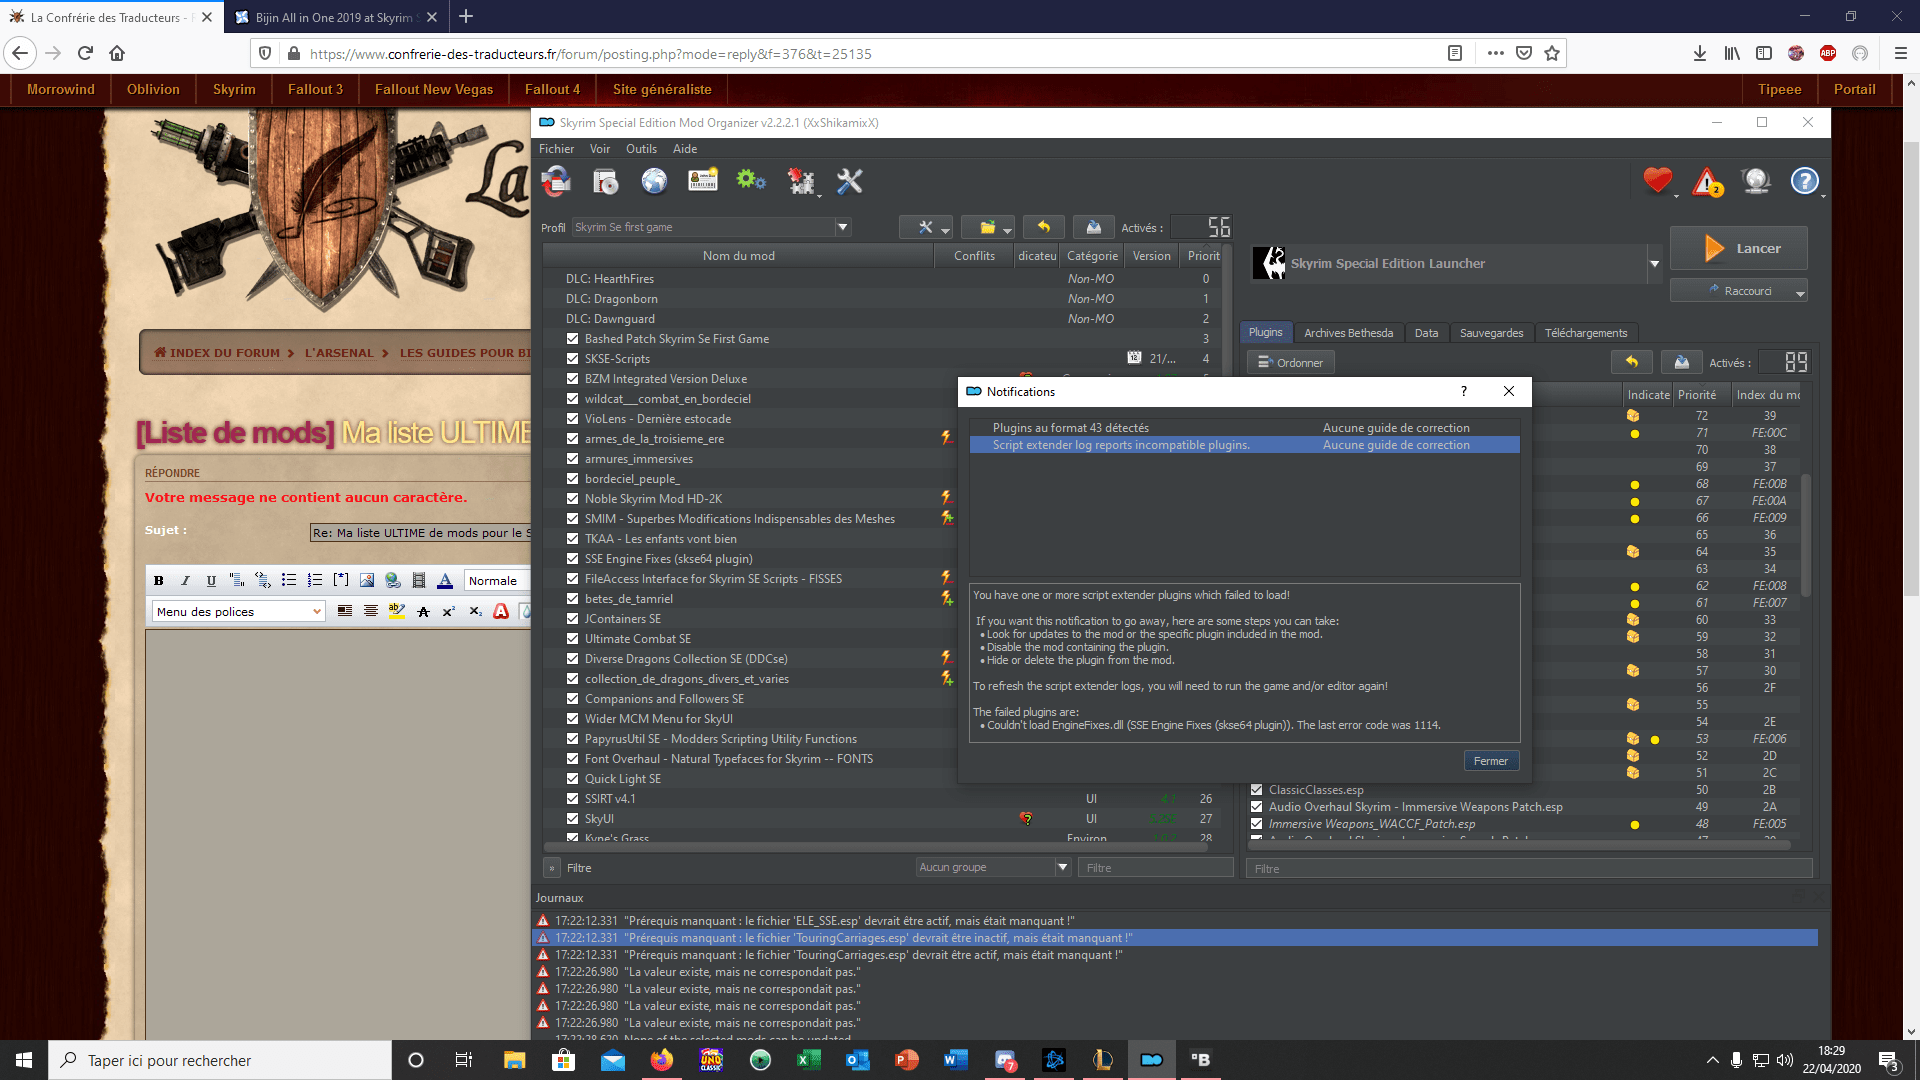Viewport: 1920px width, 1080px height.
Task: Toggle the ClassicClasses.esp plugin checkbox
Action: pos(1257,790)
